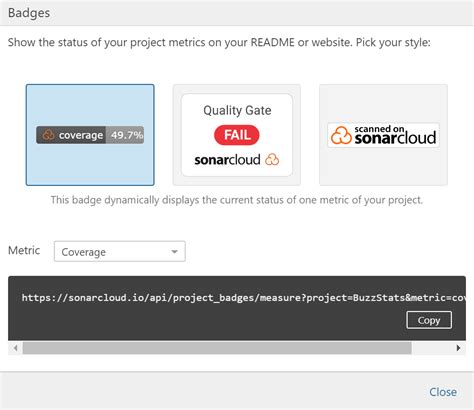Screen dimensions: 474x410
Task: Click the red FAIL status pill
Action: coord(237,135)
